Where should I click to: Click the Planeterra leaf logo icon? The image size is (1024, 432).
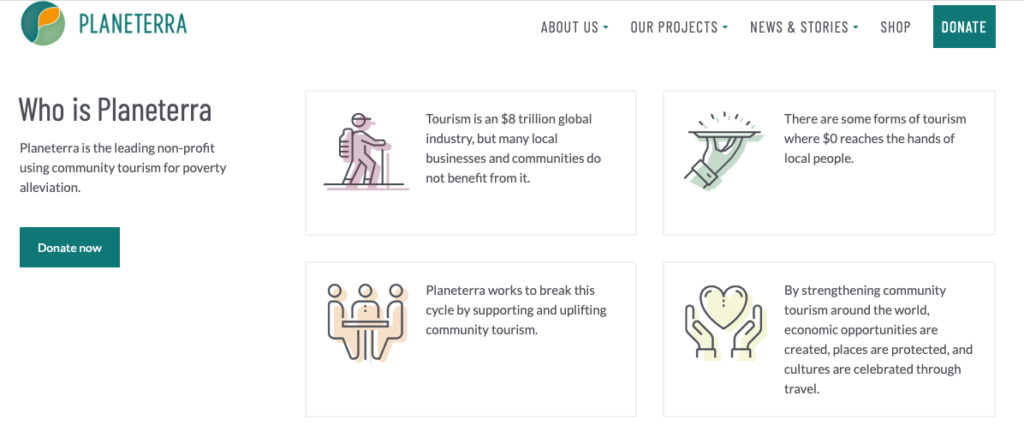click(x=43, y=23)
